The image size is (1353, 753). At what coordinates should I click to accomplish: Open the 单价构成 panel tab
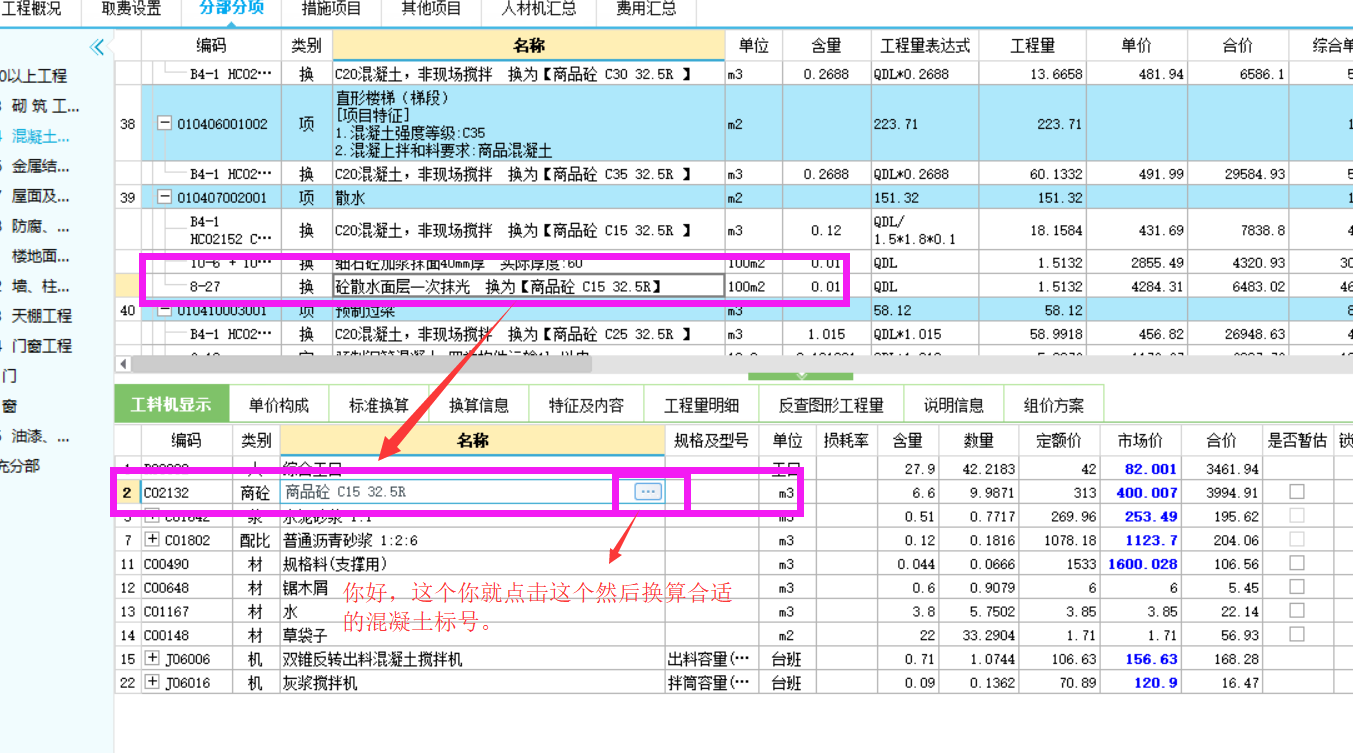(x=279, y=405)
